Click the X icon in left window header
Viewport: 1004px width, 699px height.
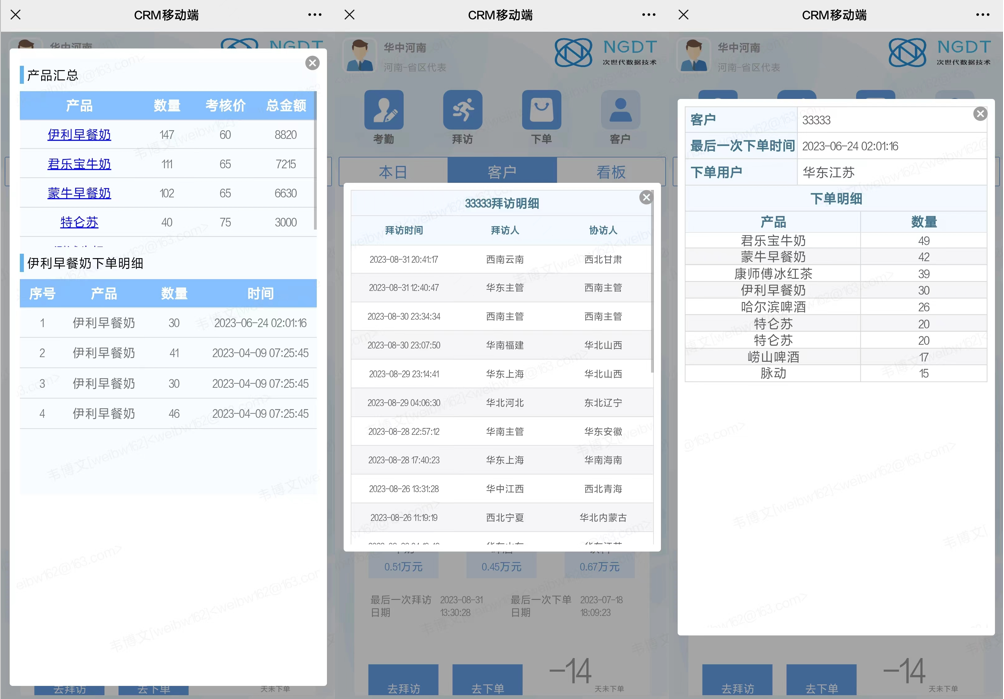16,15
